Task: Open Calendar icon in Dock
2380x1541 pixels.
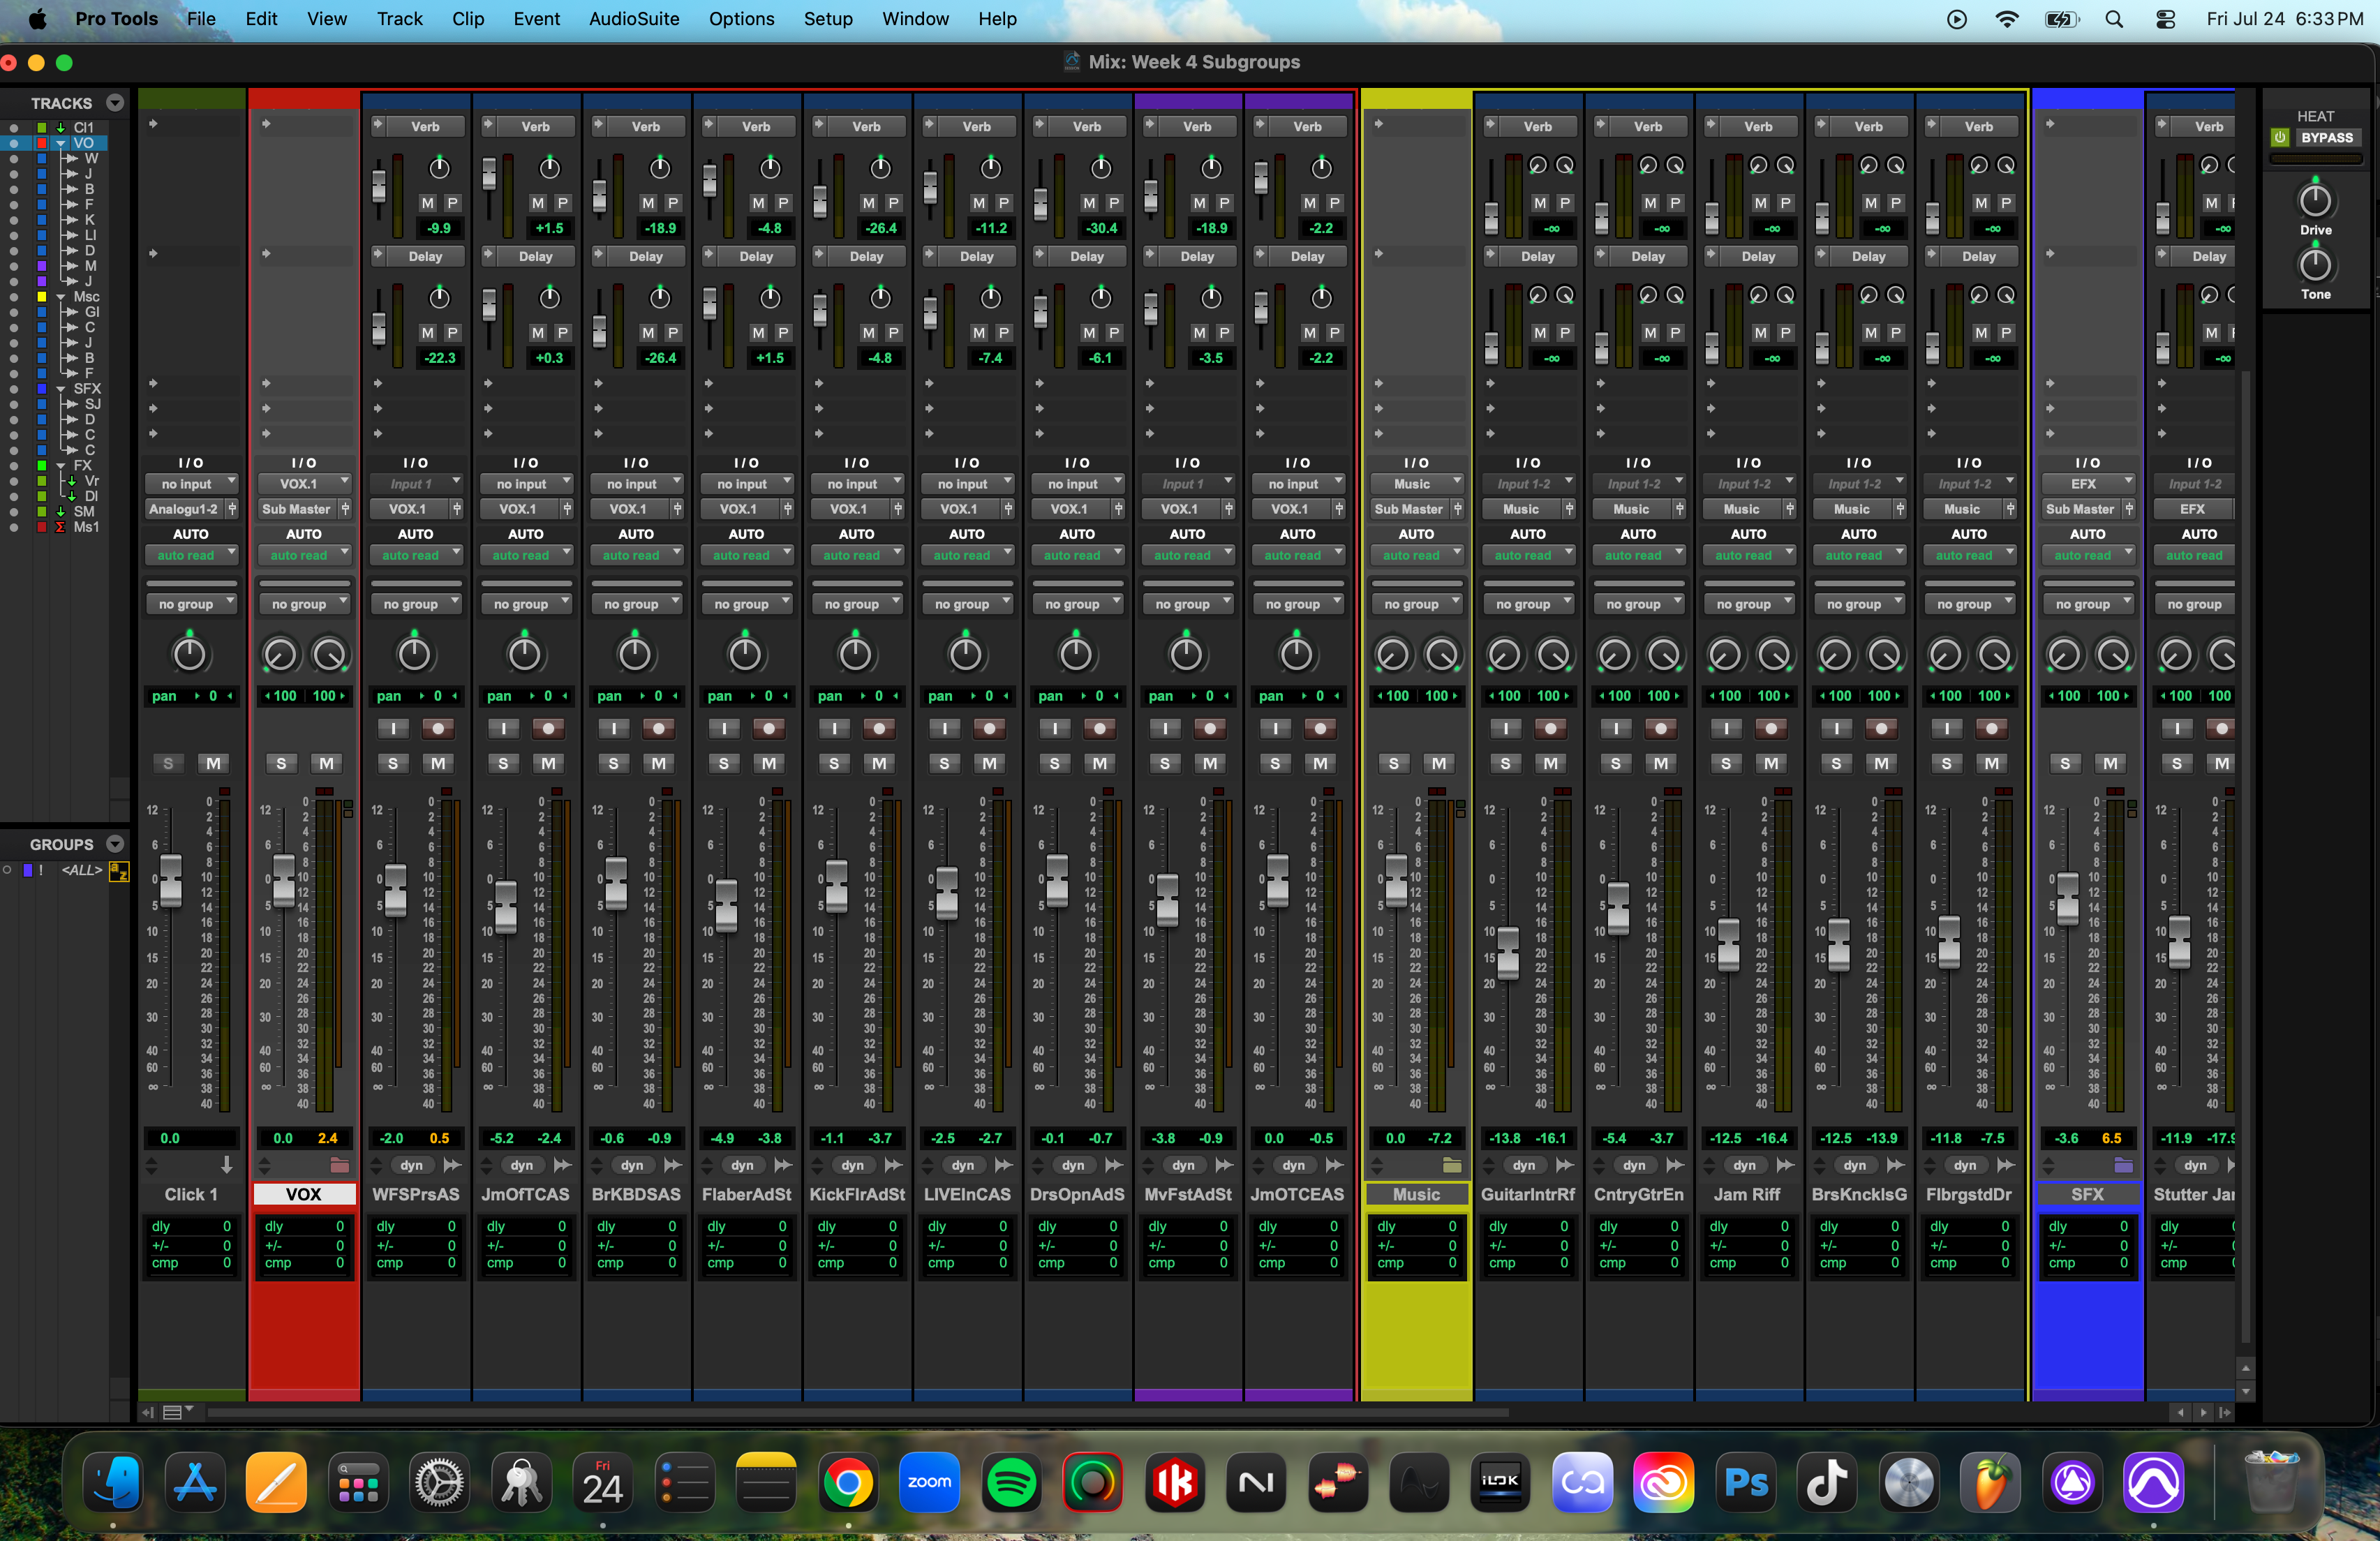Action: [603, 1482]
